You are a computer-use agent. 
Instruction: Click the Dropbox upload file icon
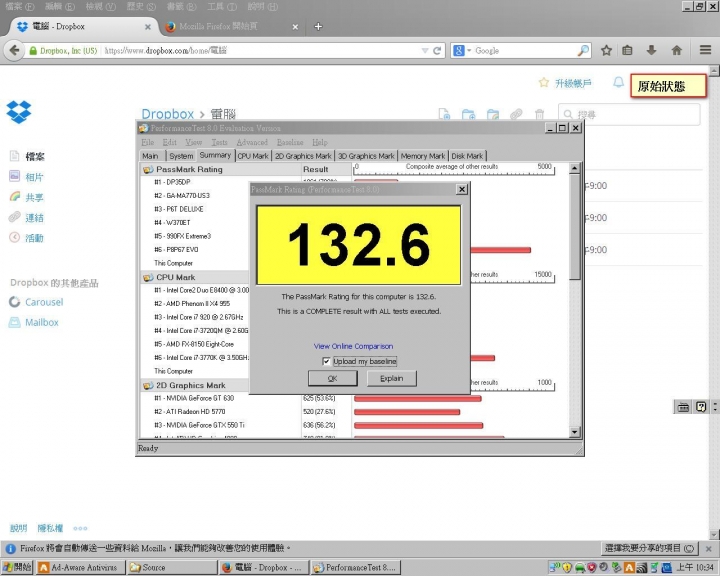tap(444, 114)
